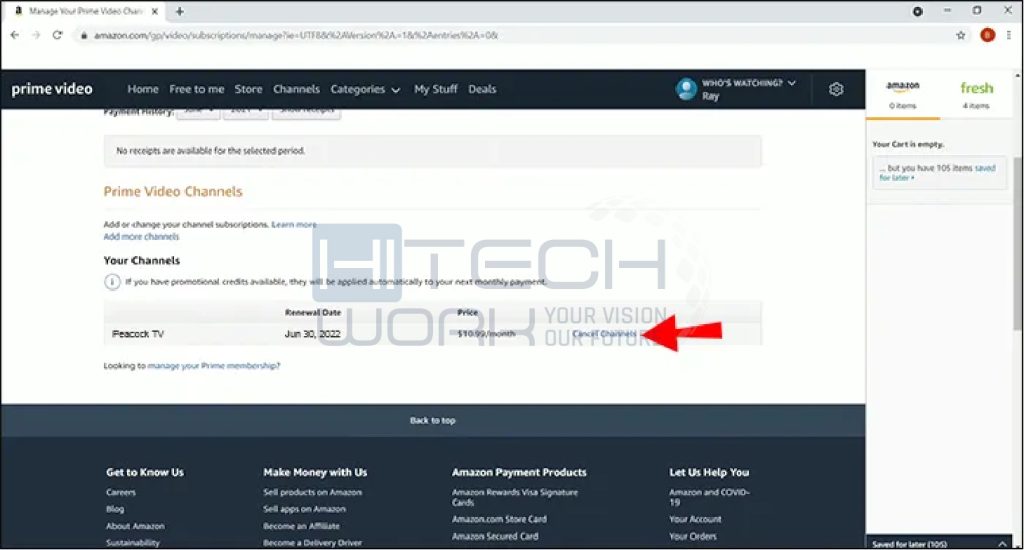Expand the Saved for later chevron
Image resolution: width=1024 pixels, height=550 pixels.
pyautogui.click(x=1002, y=543)
